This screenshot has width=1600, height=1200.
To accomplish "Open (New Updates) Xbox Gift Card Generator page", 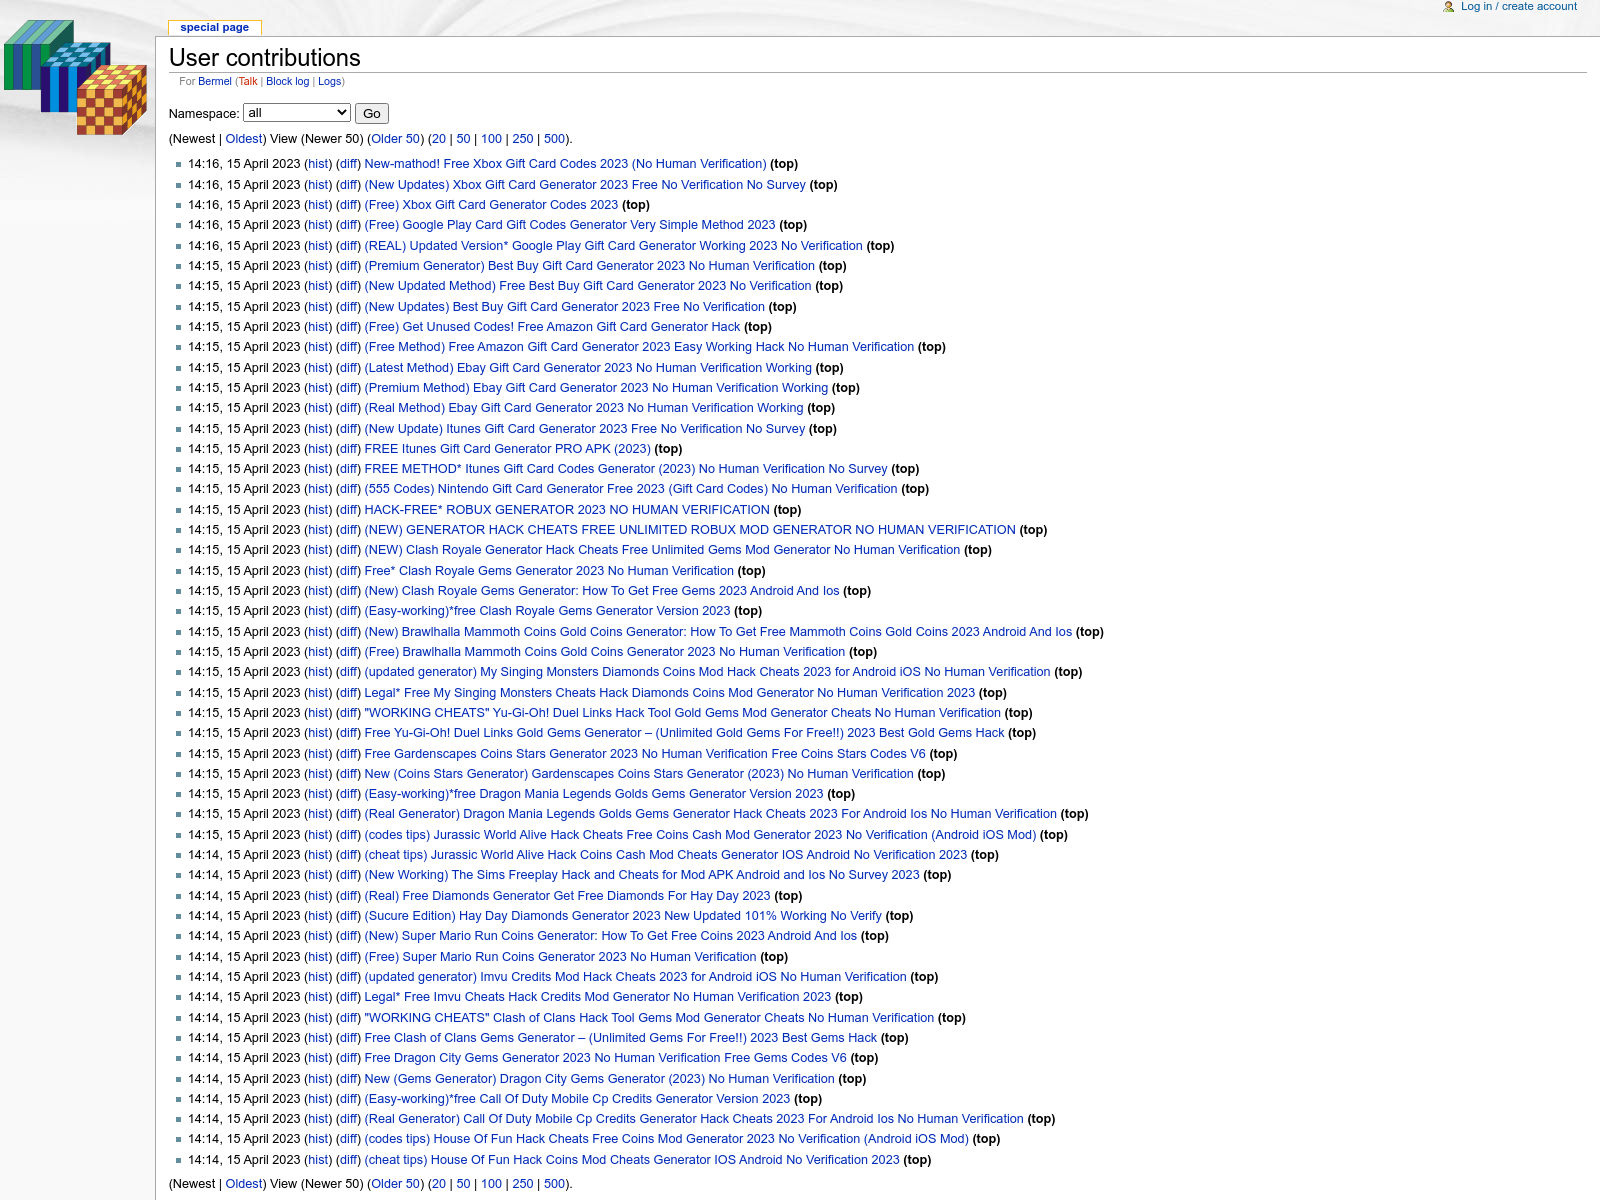I will (585, 185).
